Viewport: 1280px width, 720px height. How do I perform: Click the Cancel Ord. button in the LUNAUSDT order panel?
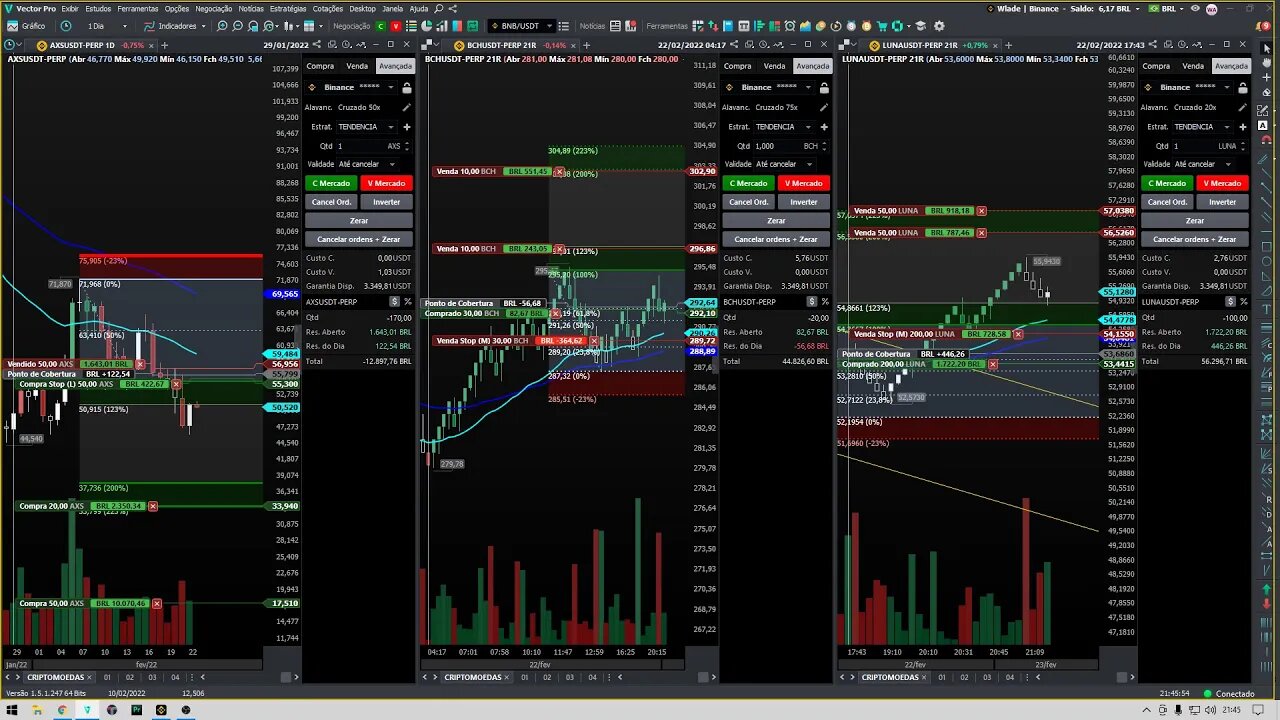point(1167,202)
